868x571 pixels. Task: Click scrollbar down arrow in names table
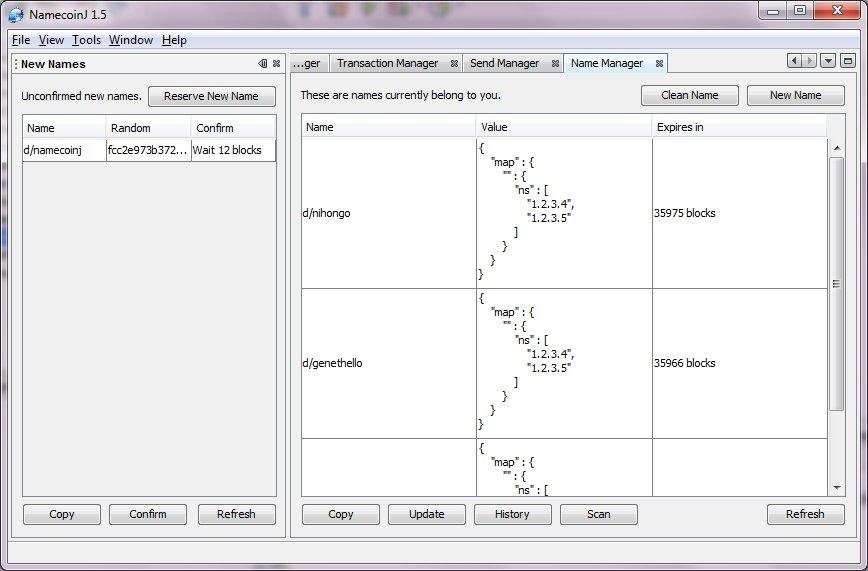[836, 488]
